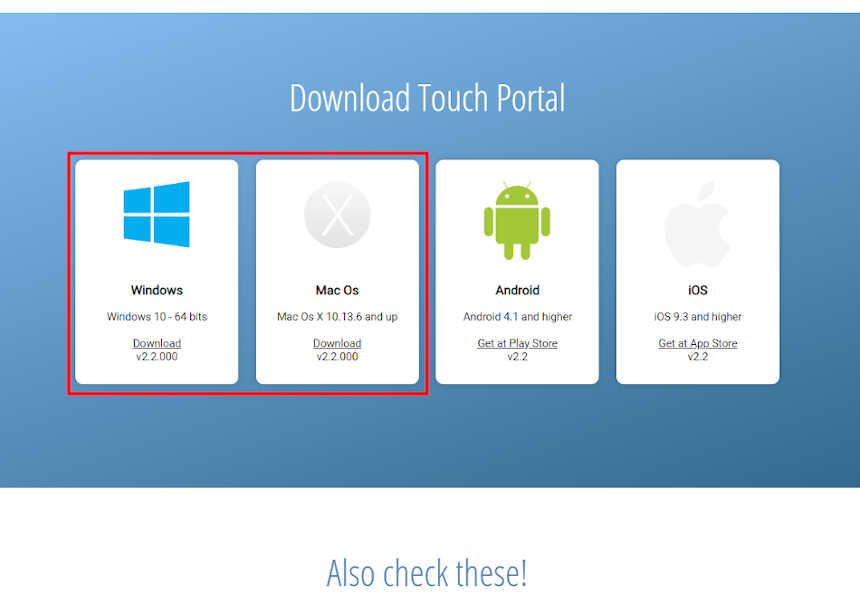Open the Windows Download link
Image resolution: width=860 pixels, height=604 pixels.
(x=157, y=343)
